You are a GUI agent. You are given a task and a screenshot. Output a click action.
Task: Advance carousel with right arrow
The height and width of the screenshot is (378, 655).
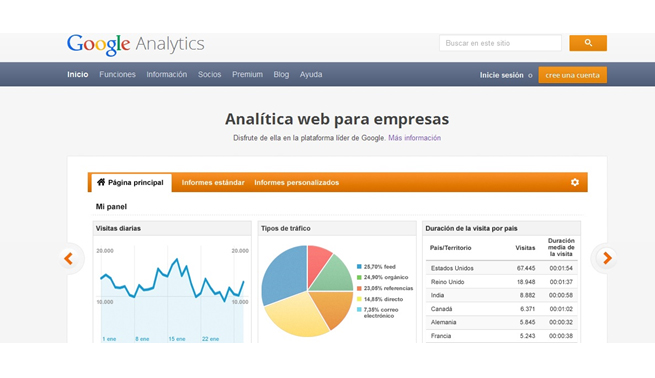coord(607,258)
